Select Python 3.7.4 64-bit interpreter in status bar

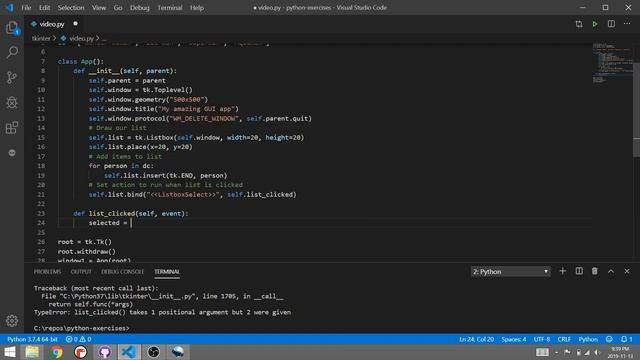tap(32, 339)
